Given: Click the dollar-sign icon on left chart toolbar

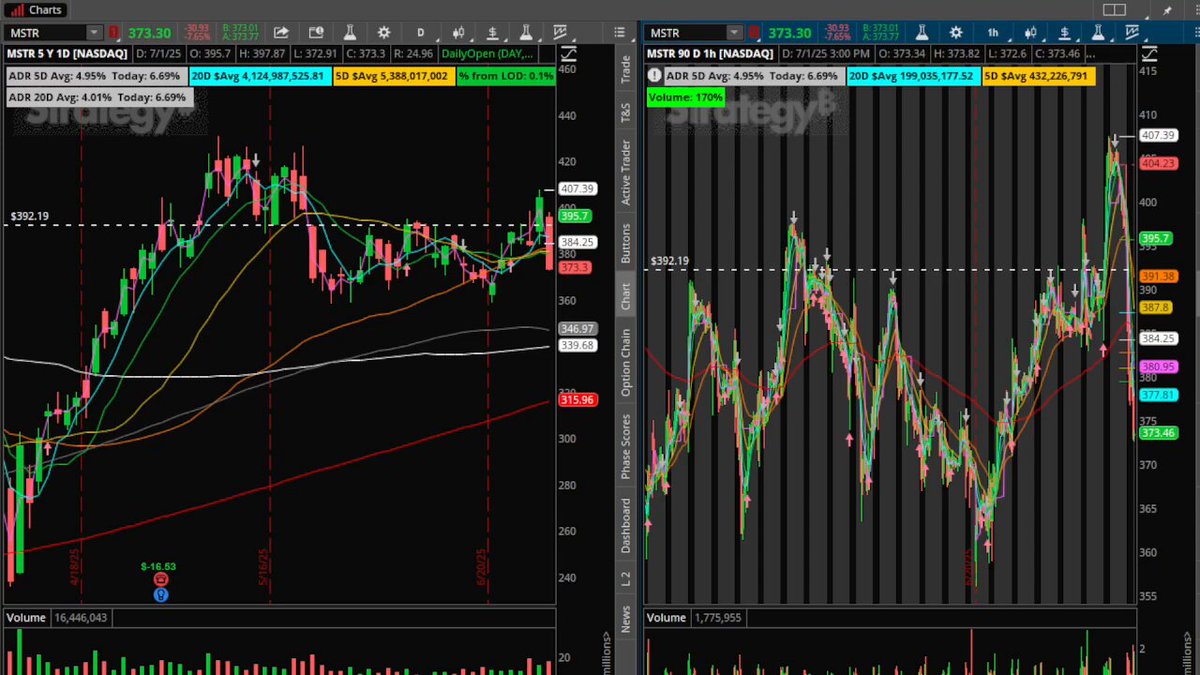Looking at the screenshot, I should coord(493,32).
